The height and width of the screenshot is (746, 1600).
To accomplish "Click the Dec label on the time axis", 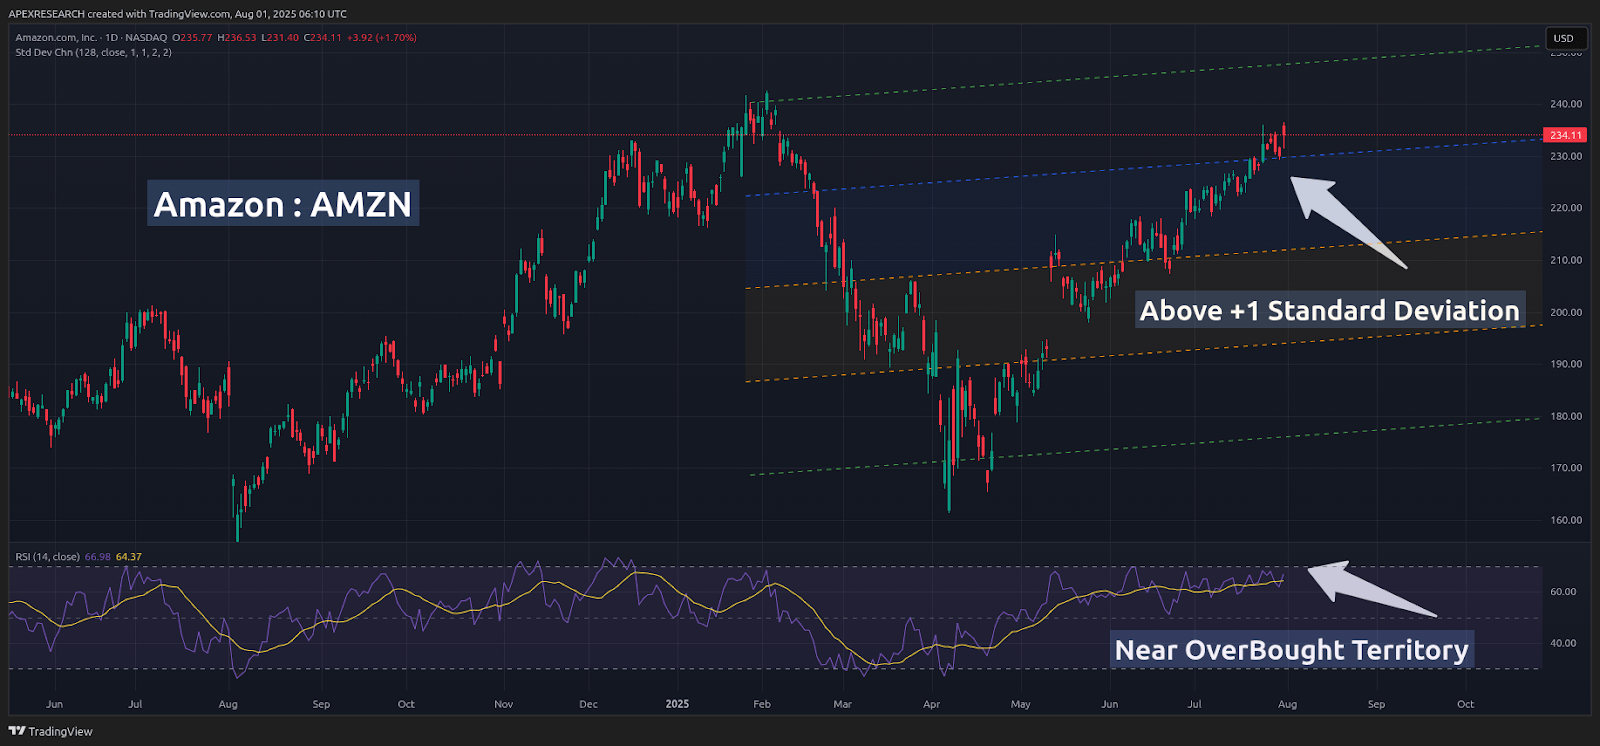I will (589, 704).
